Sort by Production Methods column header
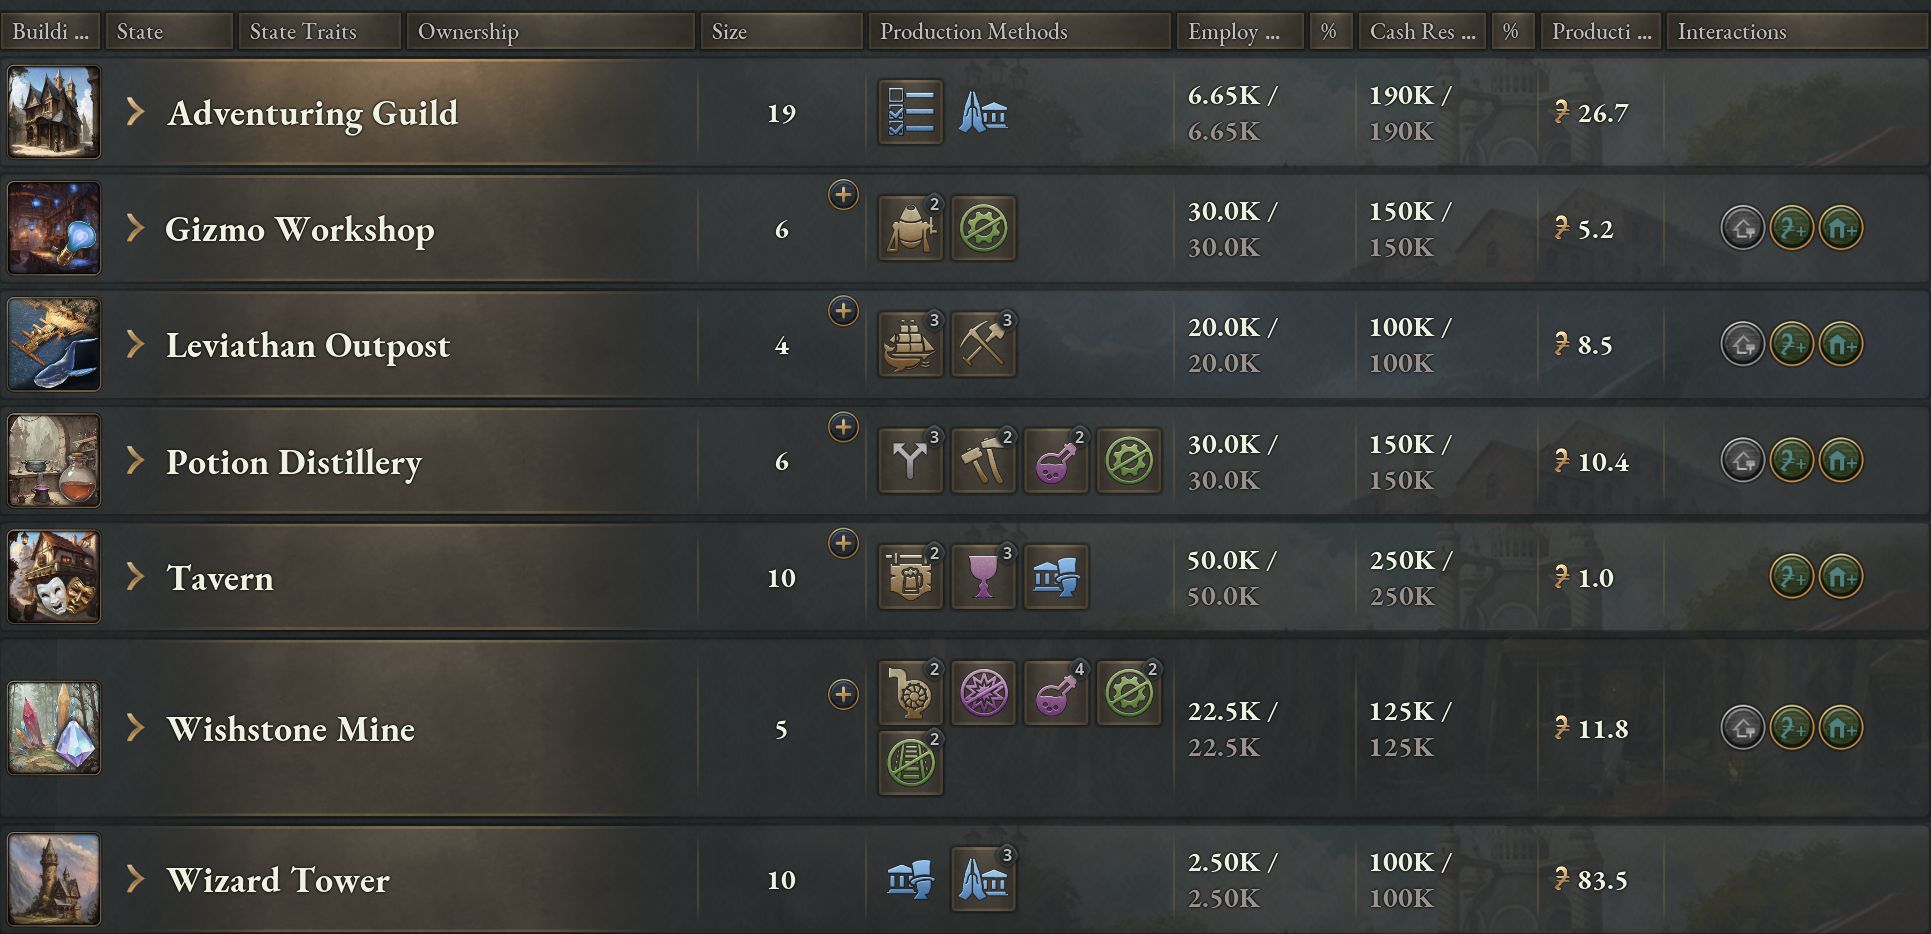 pos(1019,31)
